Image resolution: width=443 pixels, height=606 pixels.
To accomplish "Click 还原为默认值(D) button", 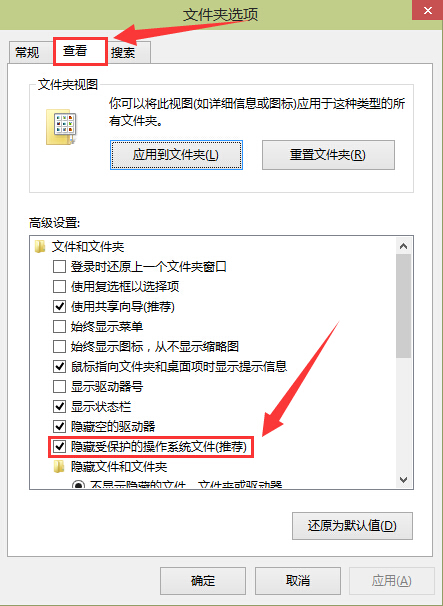I will pos(352,526).
